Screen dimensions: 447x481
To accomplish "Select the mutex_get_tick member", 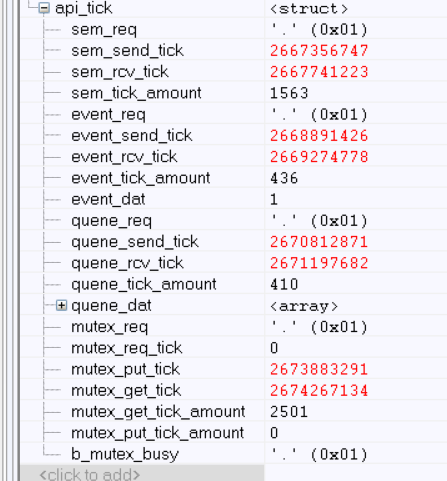I will [x=126, y=390].
